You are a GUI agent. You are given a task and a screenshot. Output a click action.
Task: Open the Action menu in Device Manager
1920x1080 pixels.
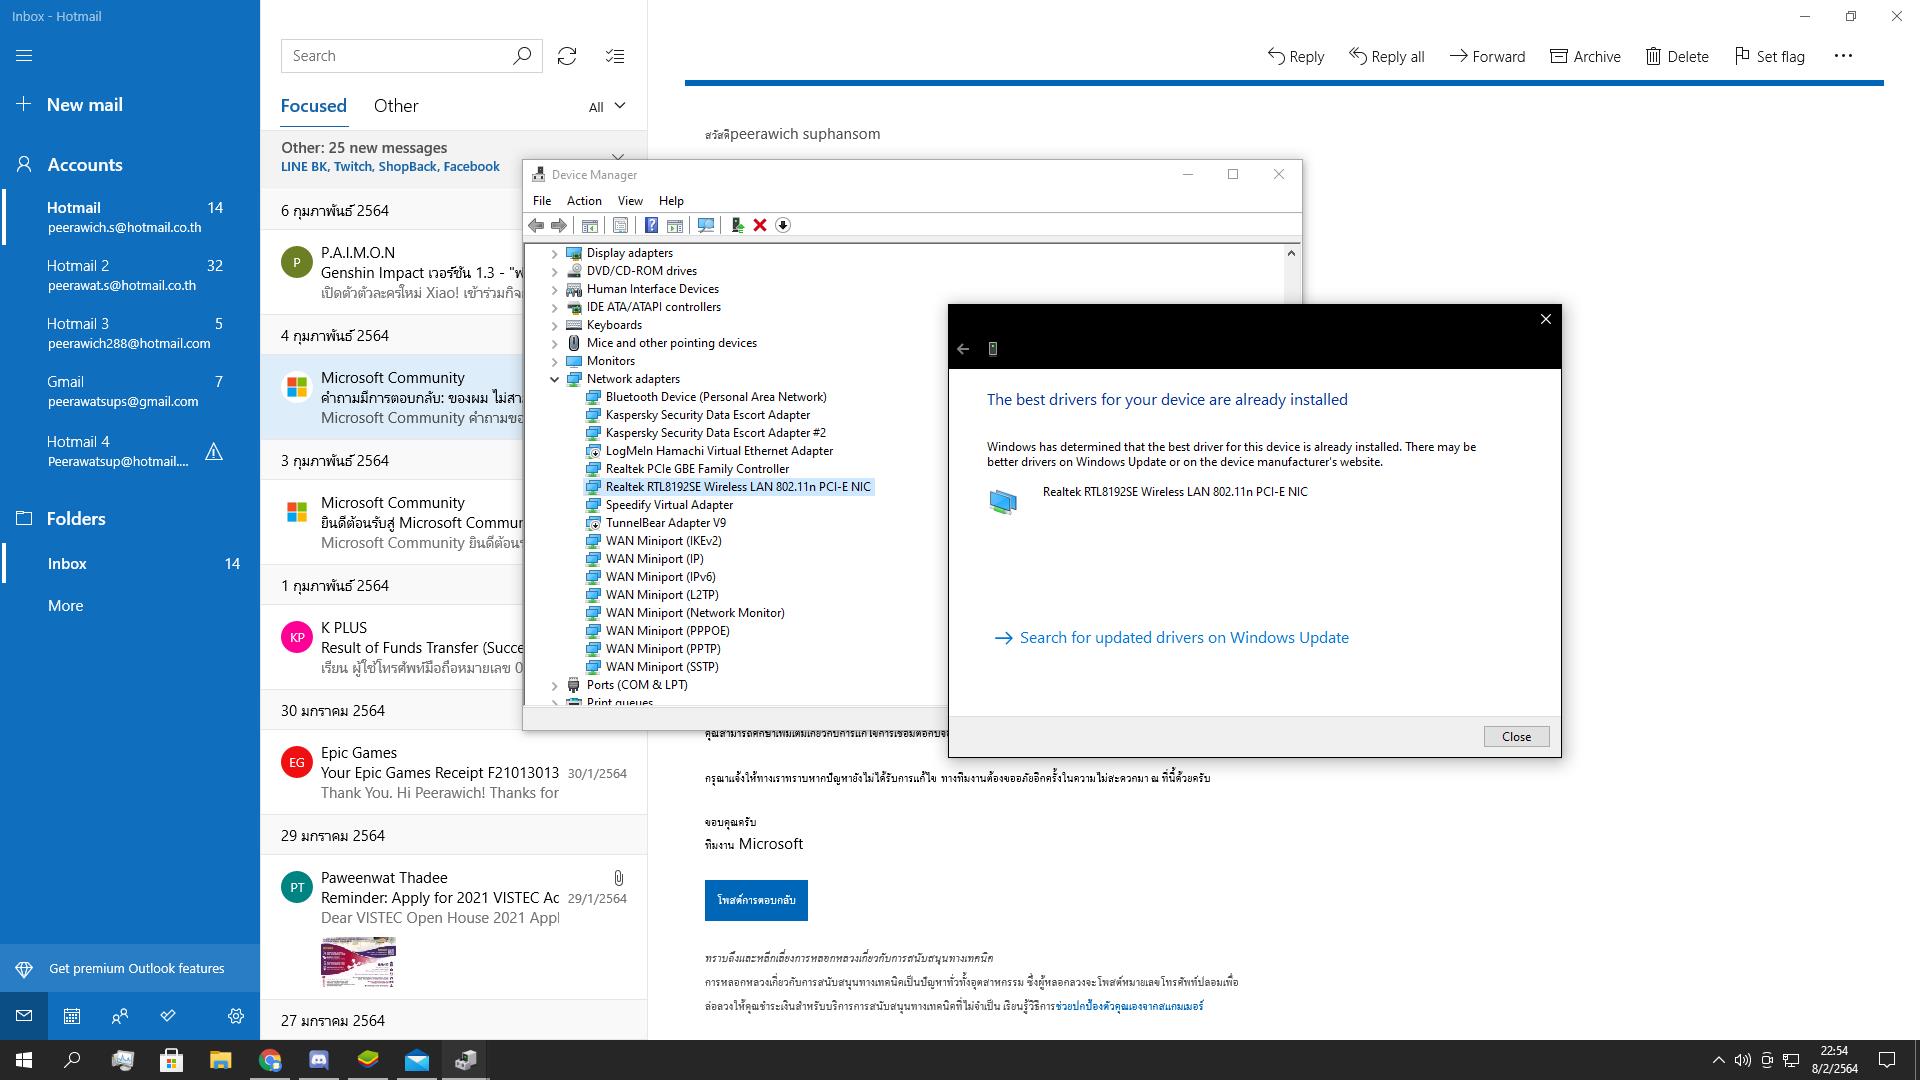584,201
